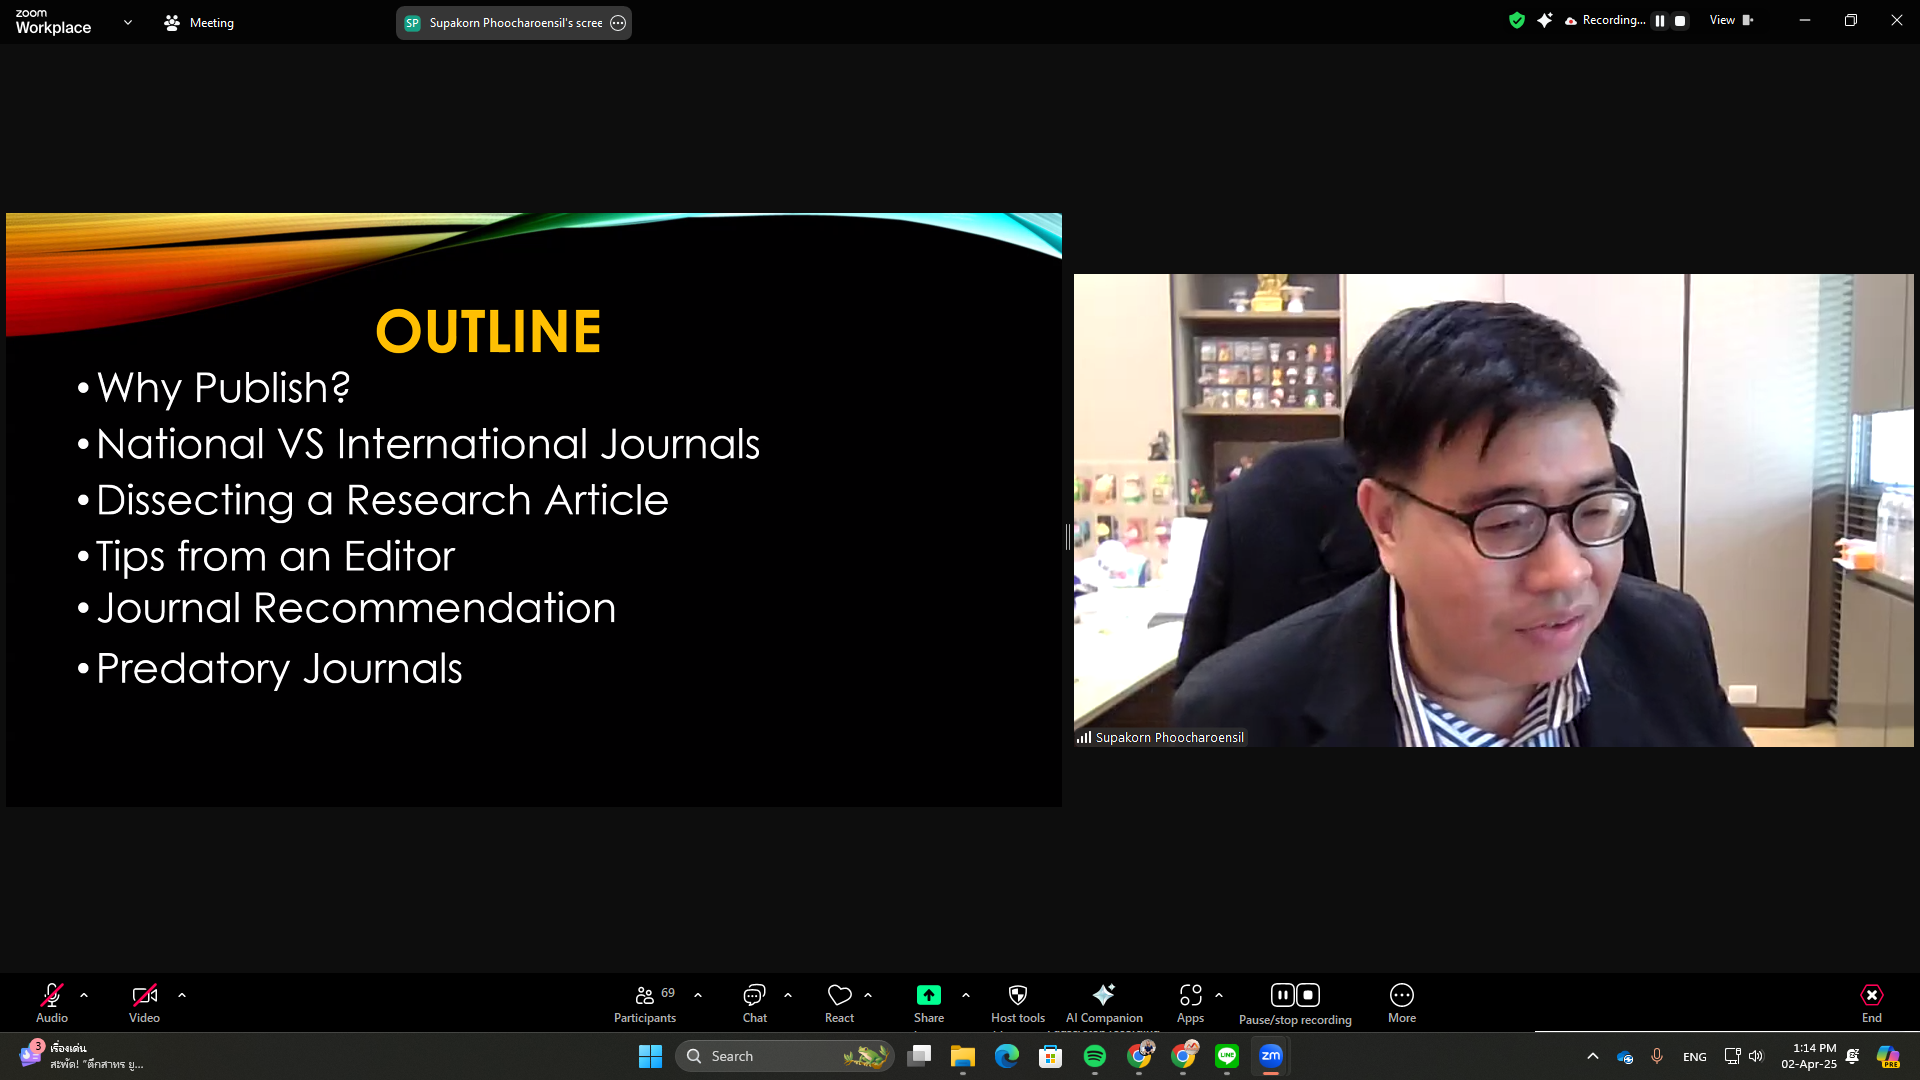
Task: Click the green Share screen button
Action: coord(928,996)
